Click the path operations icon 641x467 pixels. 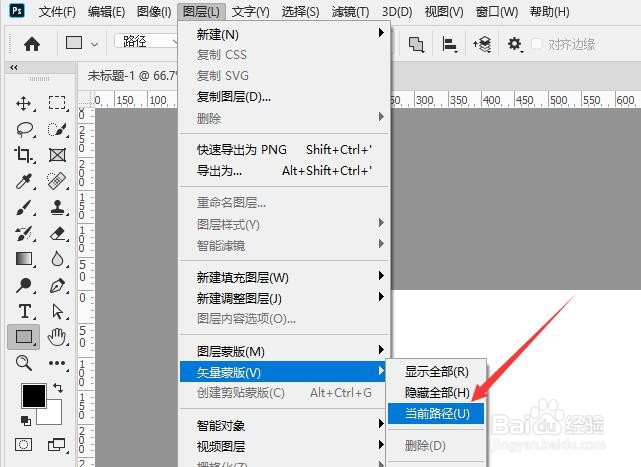coord(416,44)
